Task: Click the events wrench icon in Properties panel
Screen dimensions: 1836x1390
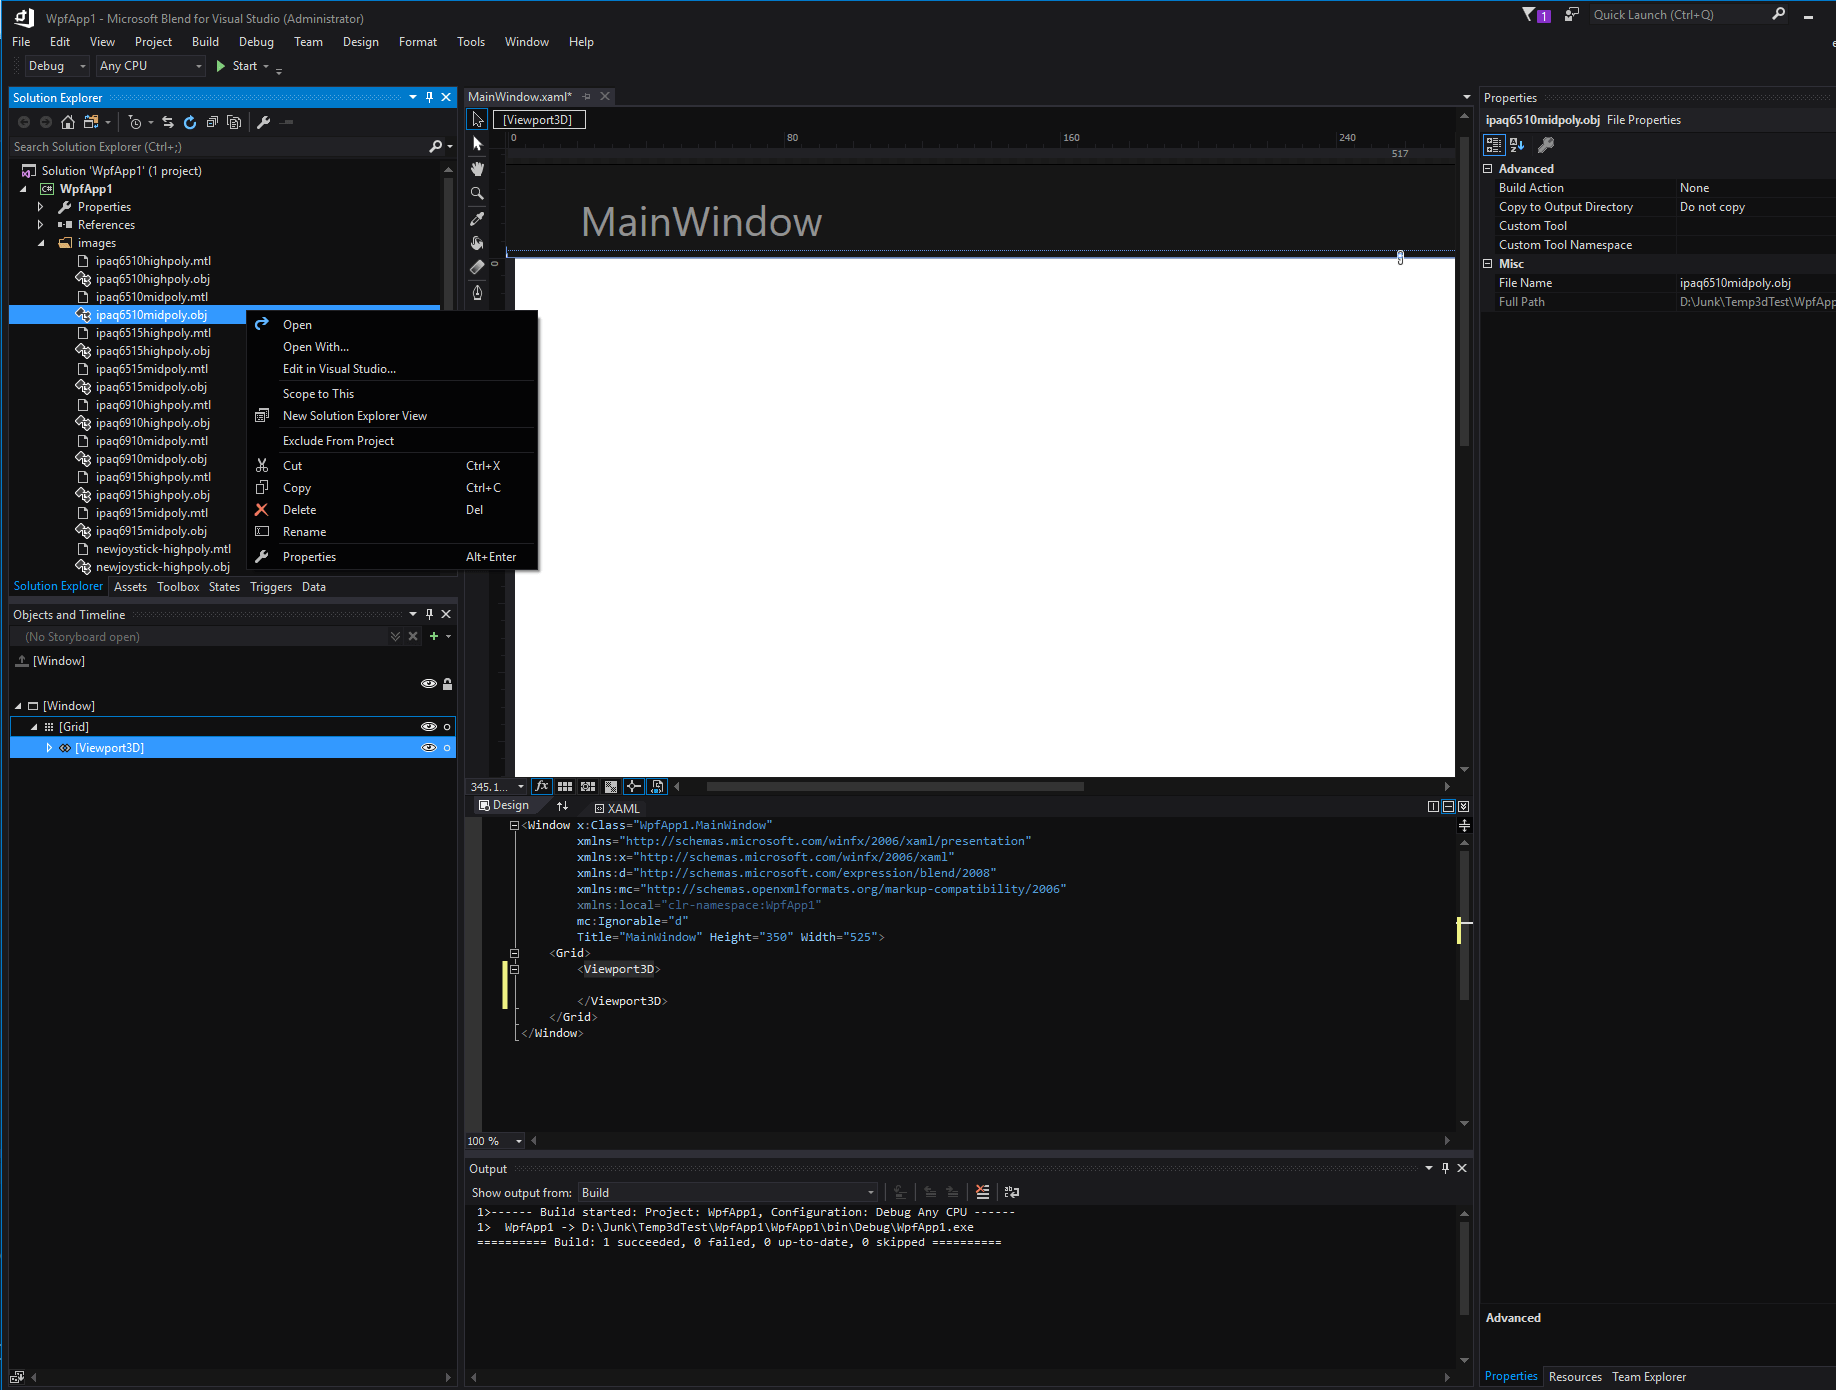Action: coord(1546,145)
